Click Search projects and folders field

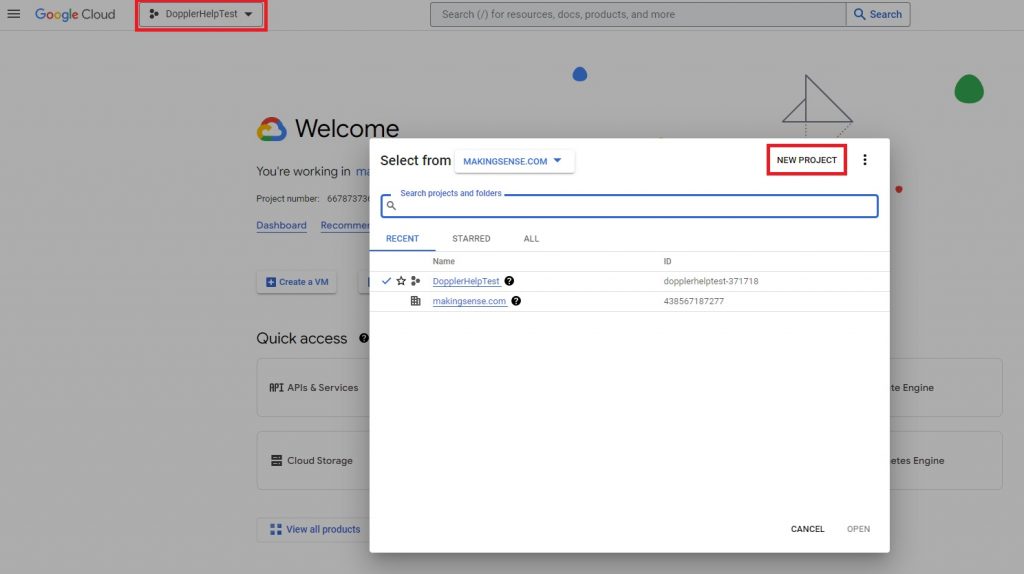pos(630,206)
